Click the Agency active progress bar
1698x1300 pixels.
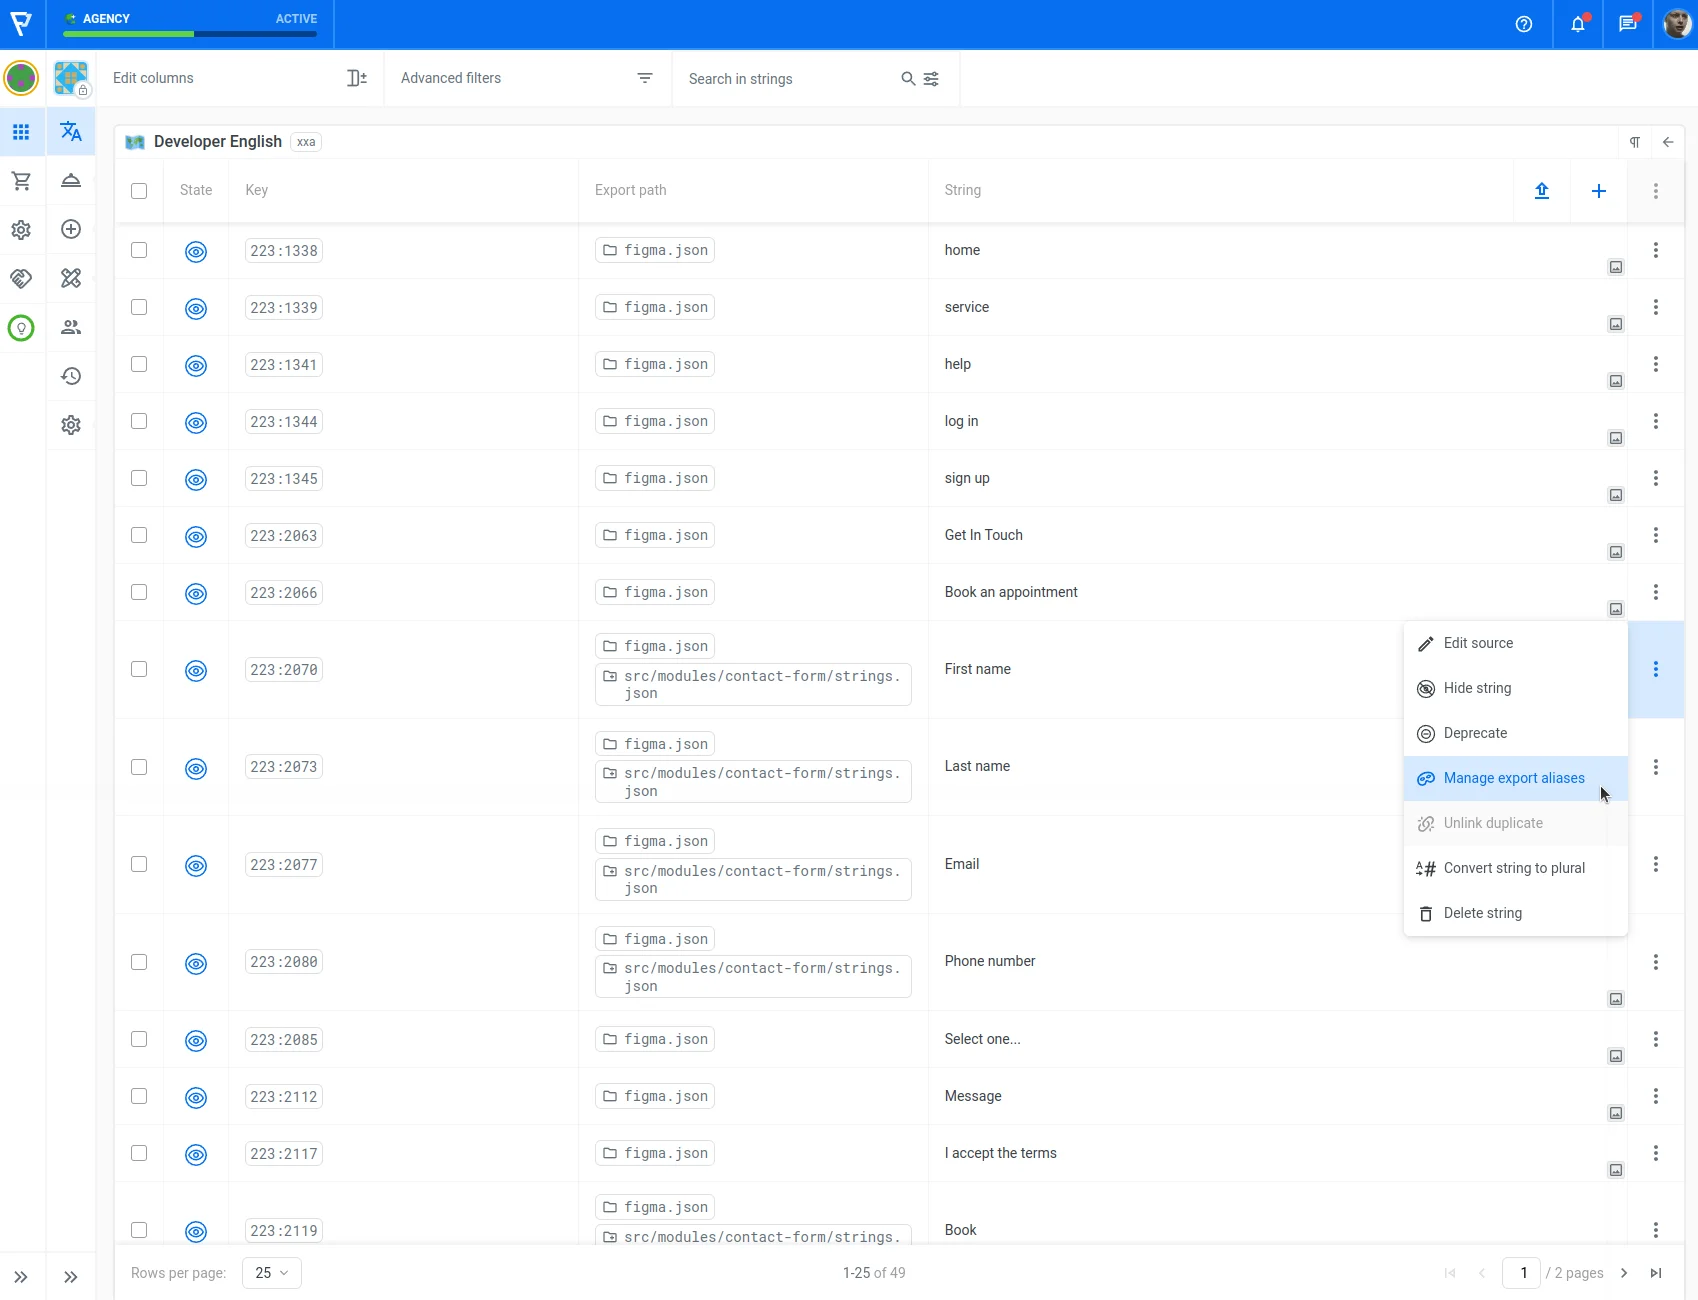[190, 34]
